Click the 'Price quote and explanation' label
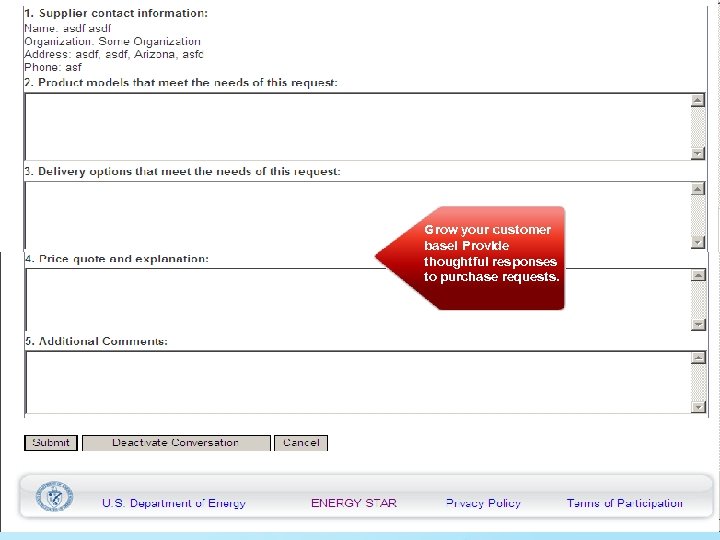The height and width of the screenshot is (540, 720). pyautogui.click(x=117, y=259)
